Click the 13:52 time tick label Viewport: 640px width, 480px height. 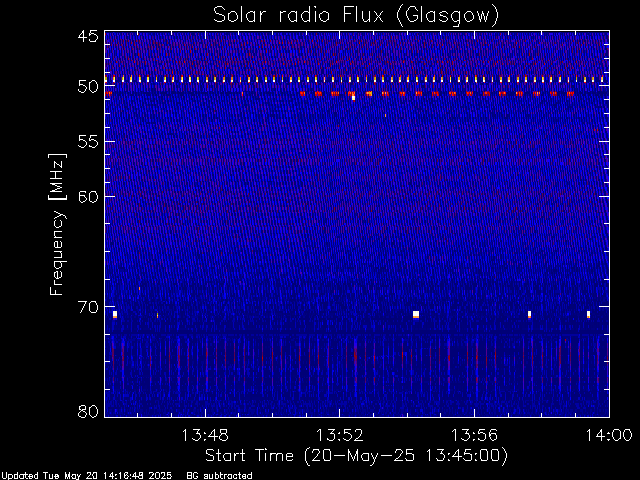(x=340, y=435)
